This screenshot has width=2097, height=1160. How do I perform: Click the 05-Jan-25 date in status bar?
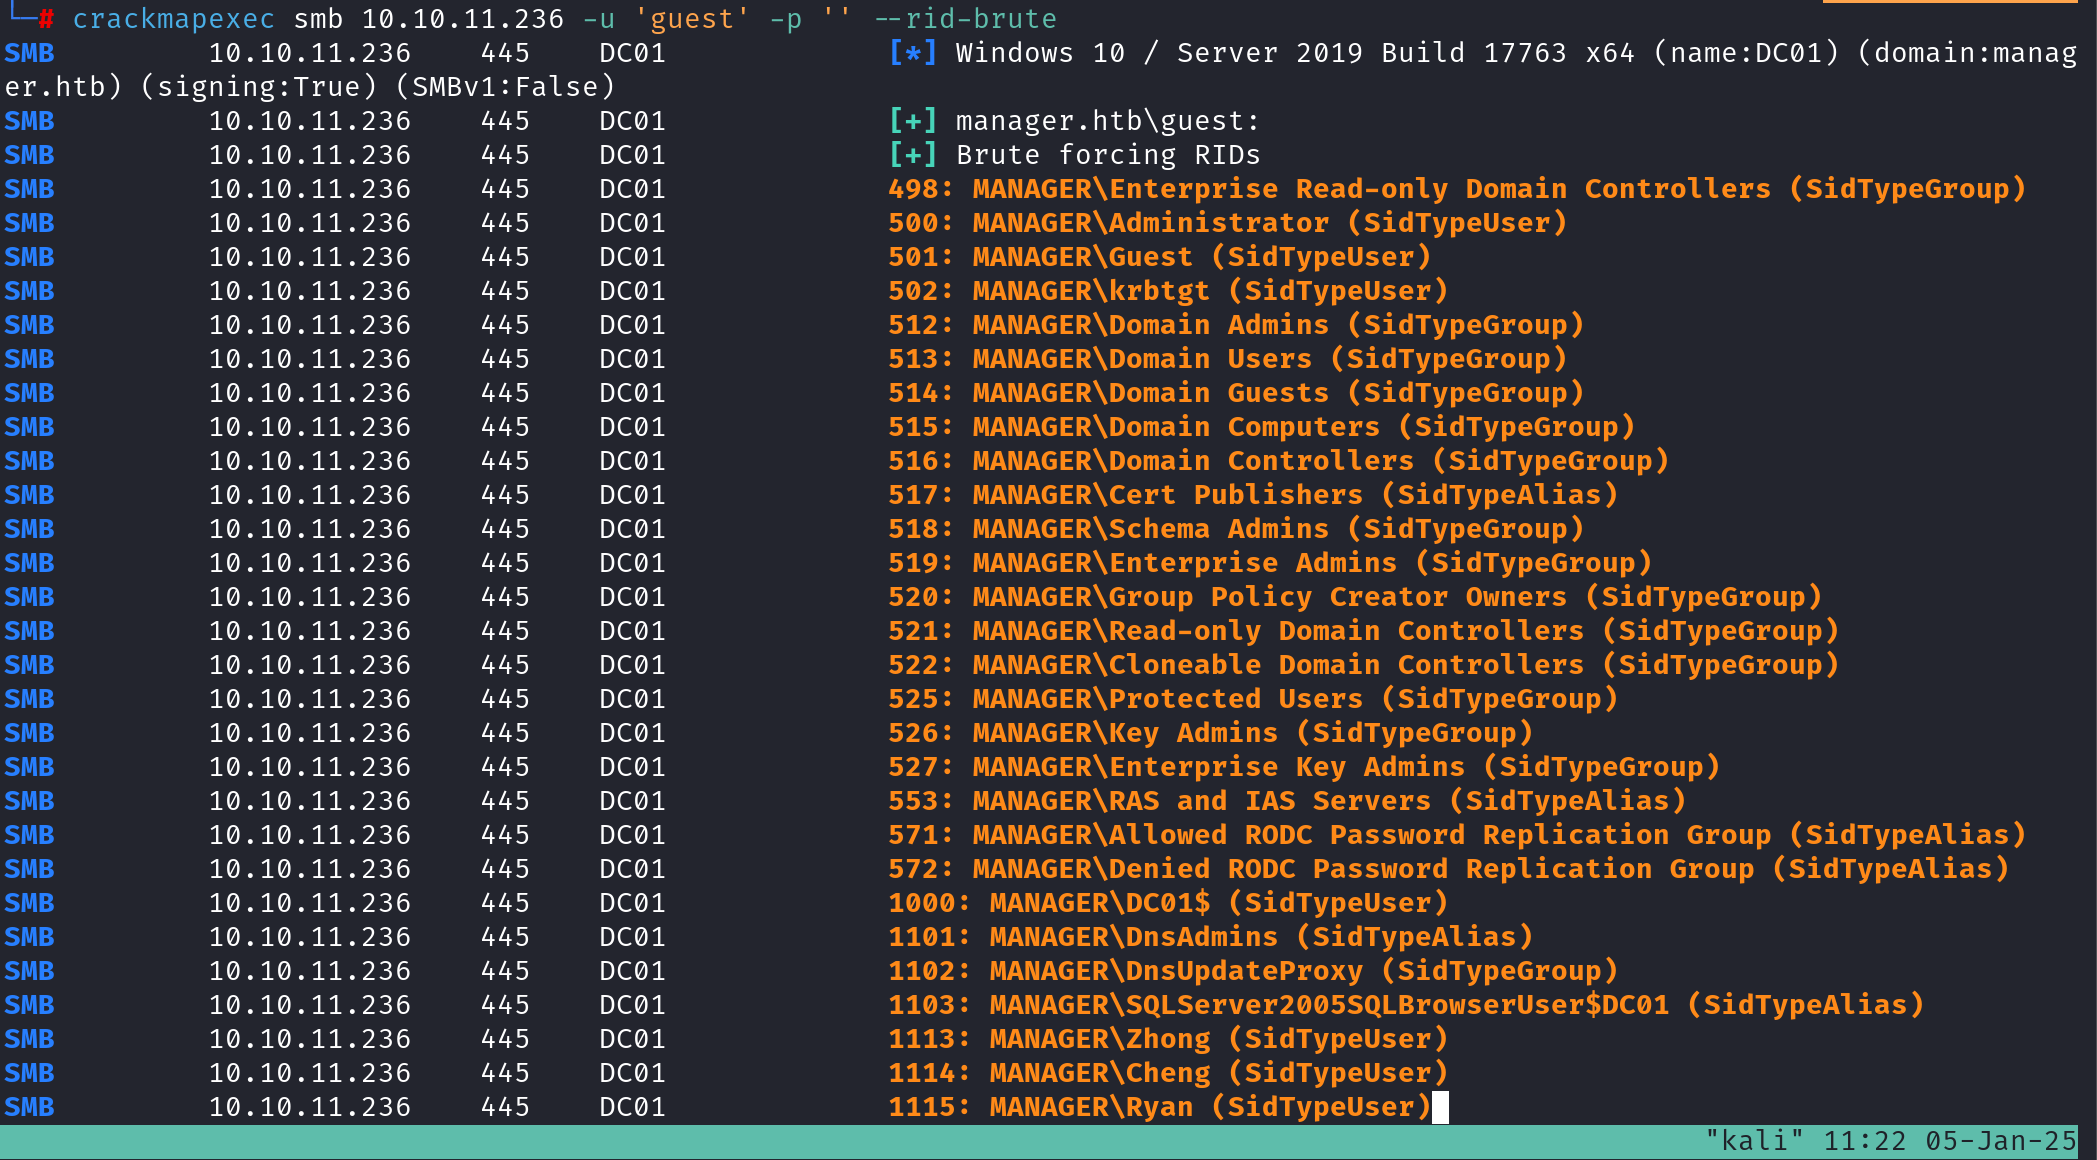(x=2000, y=1141)
